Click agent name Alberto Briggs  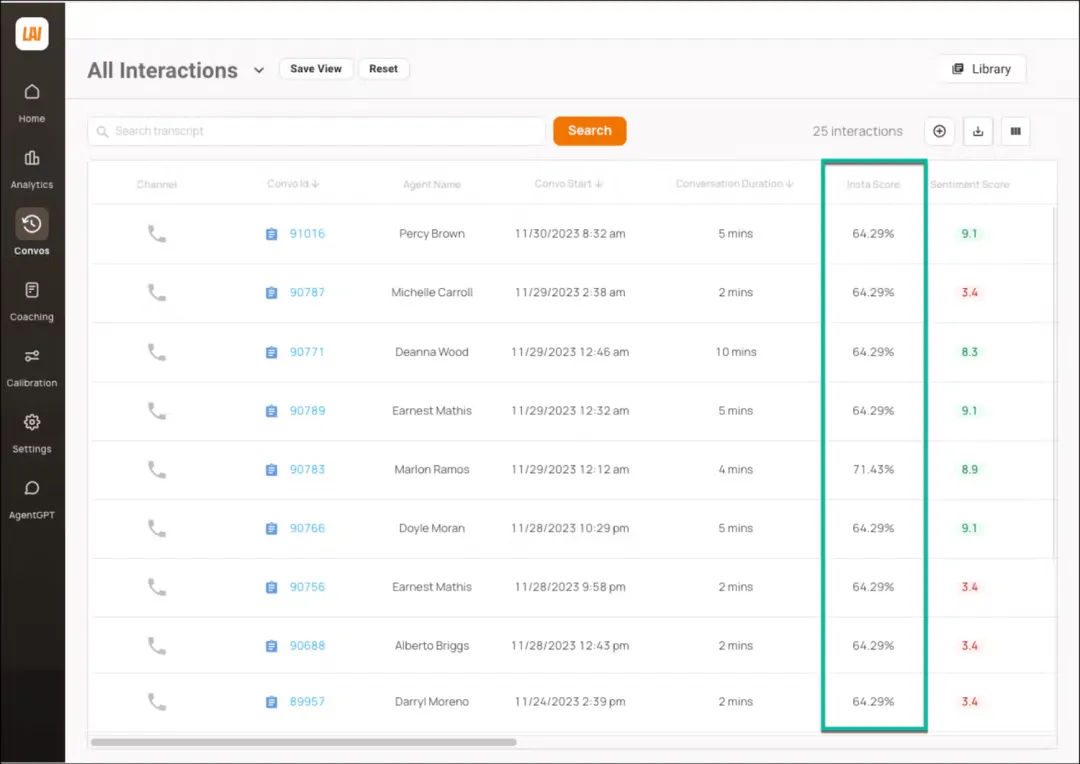(x=432, y=646)
